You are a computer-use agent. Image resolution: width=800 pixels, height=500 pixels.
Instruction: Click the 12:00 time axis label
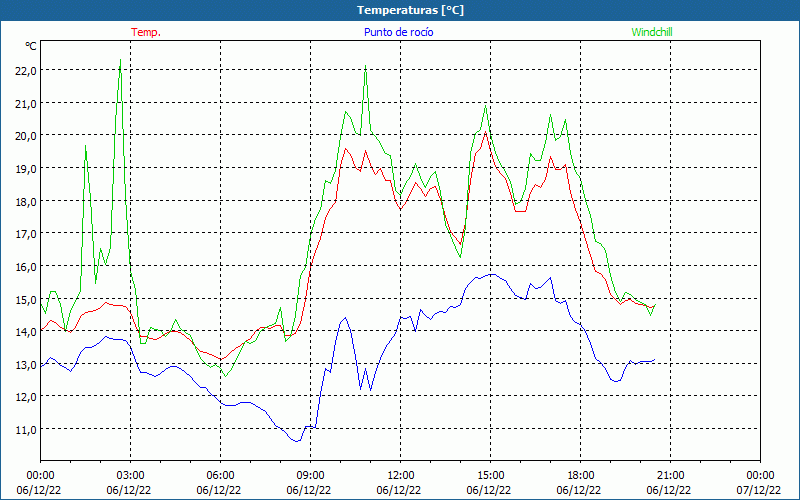coord(401,476)
